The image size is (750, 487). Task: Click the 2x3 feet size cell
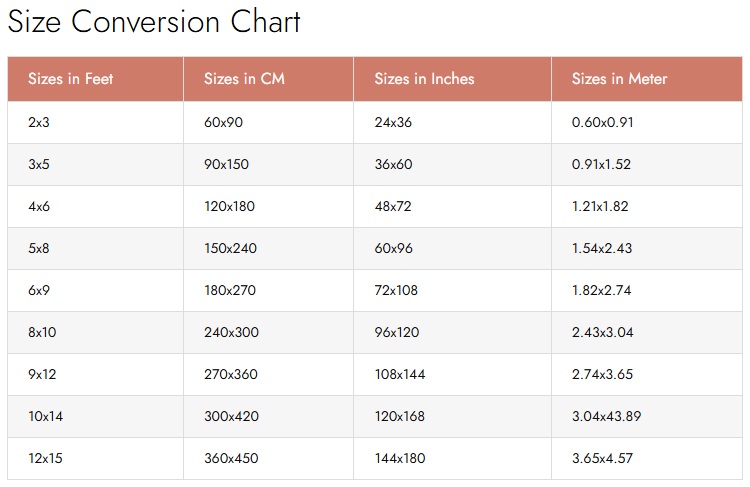[95, 122]
